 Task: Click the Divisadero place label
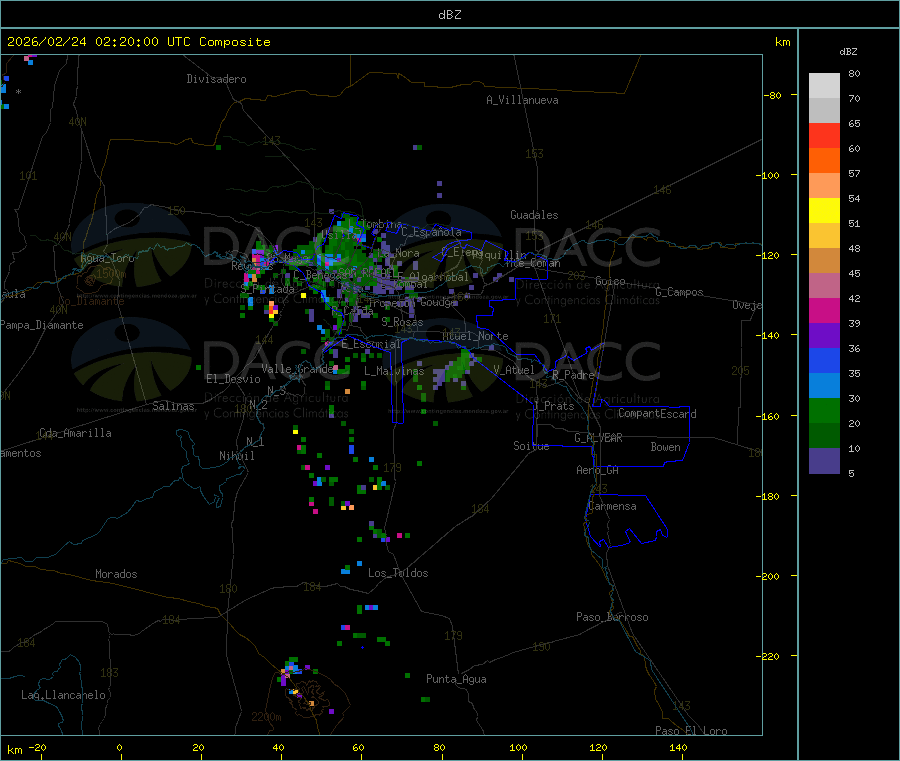[x=216, y=79]
